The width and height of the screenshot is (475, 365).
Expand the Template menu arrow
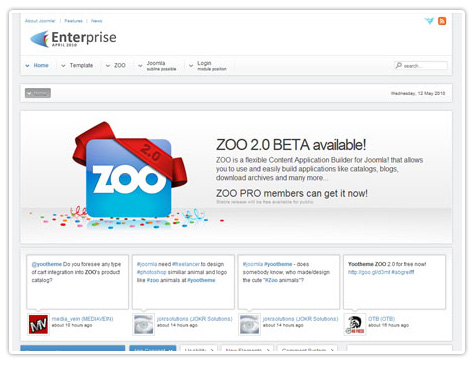[63, 66]
